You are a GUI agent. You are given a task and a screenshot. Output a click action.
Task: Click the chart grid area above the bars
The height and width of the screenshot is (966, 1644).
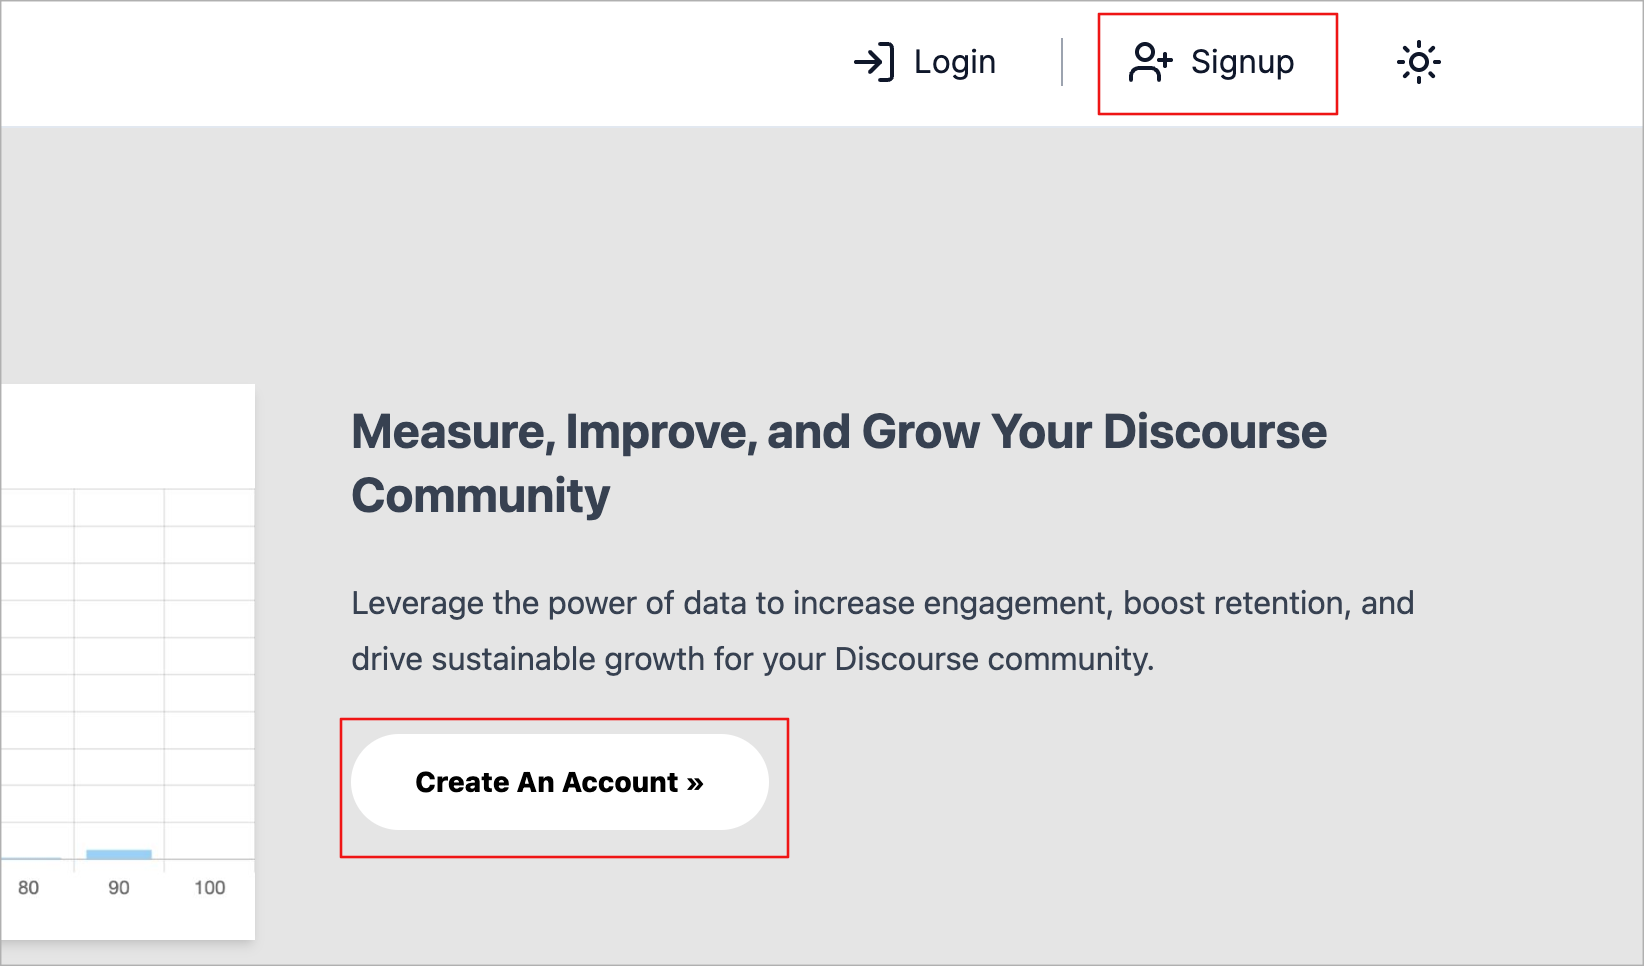(128, 670)
